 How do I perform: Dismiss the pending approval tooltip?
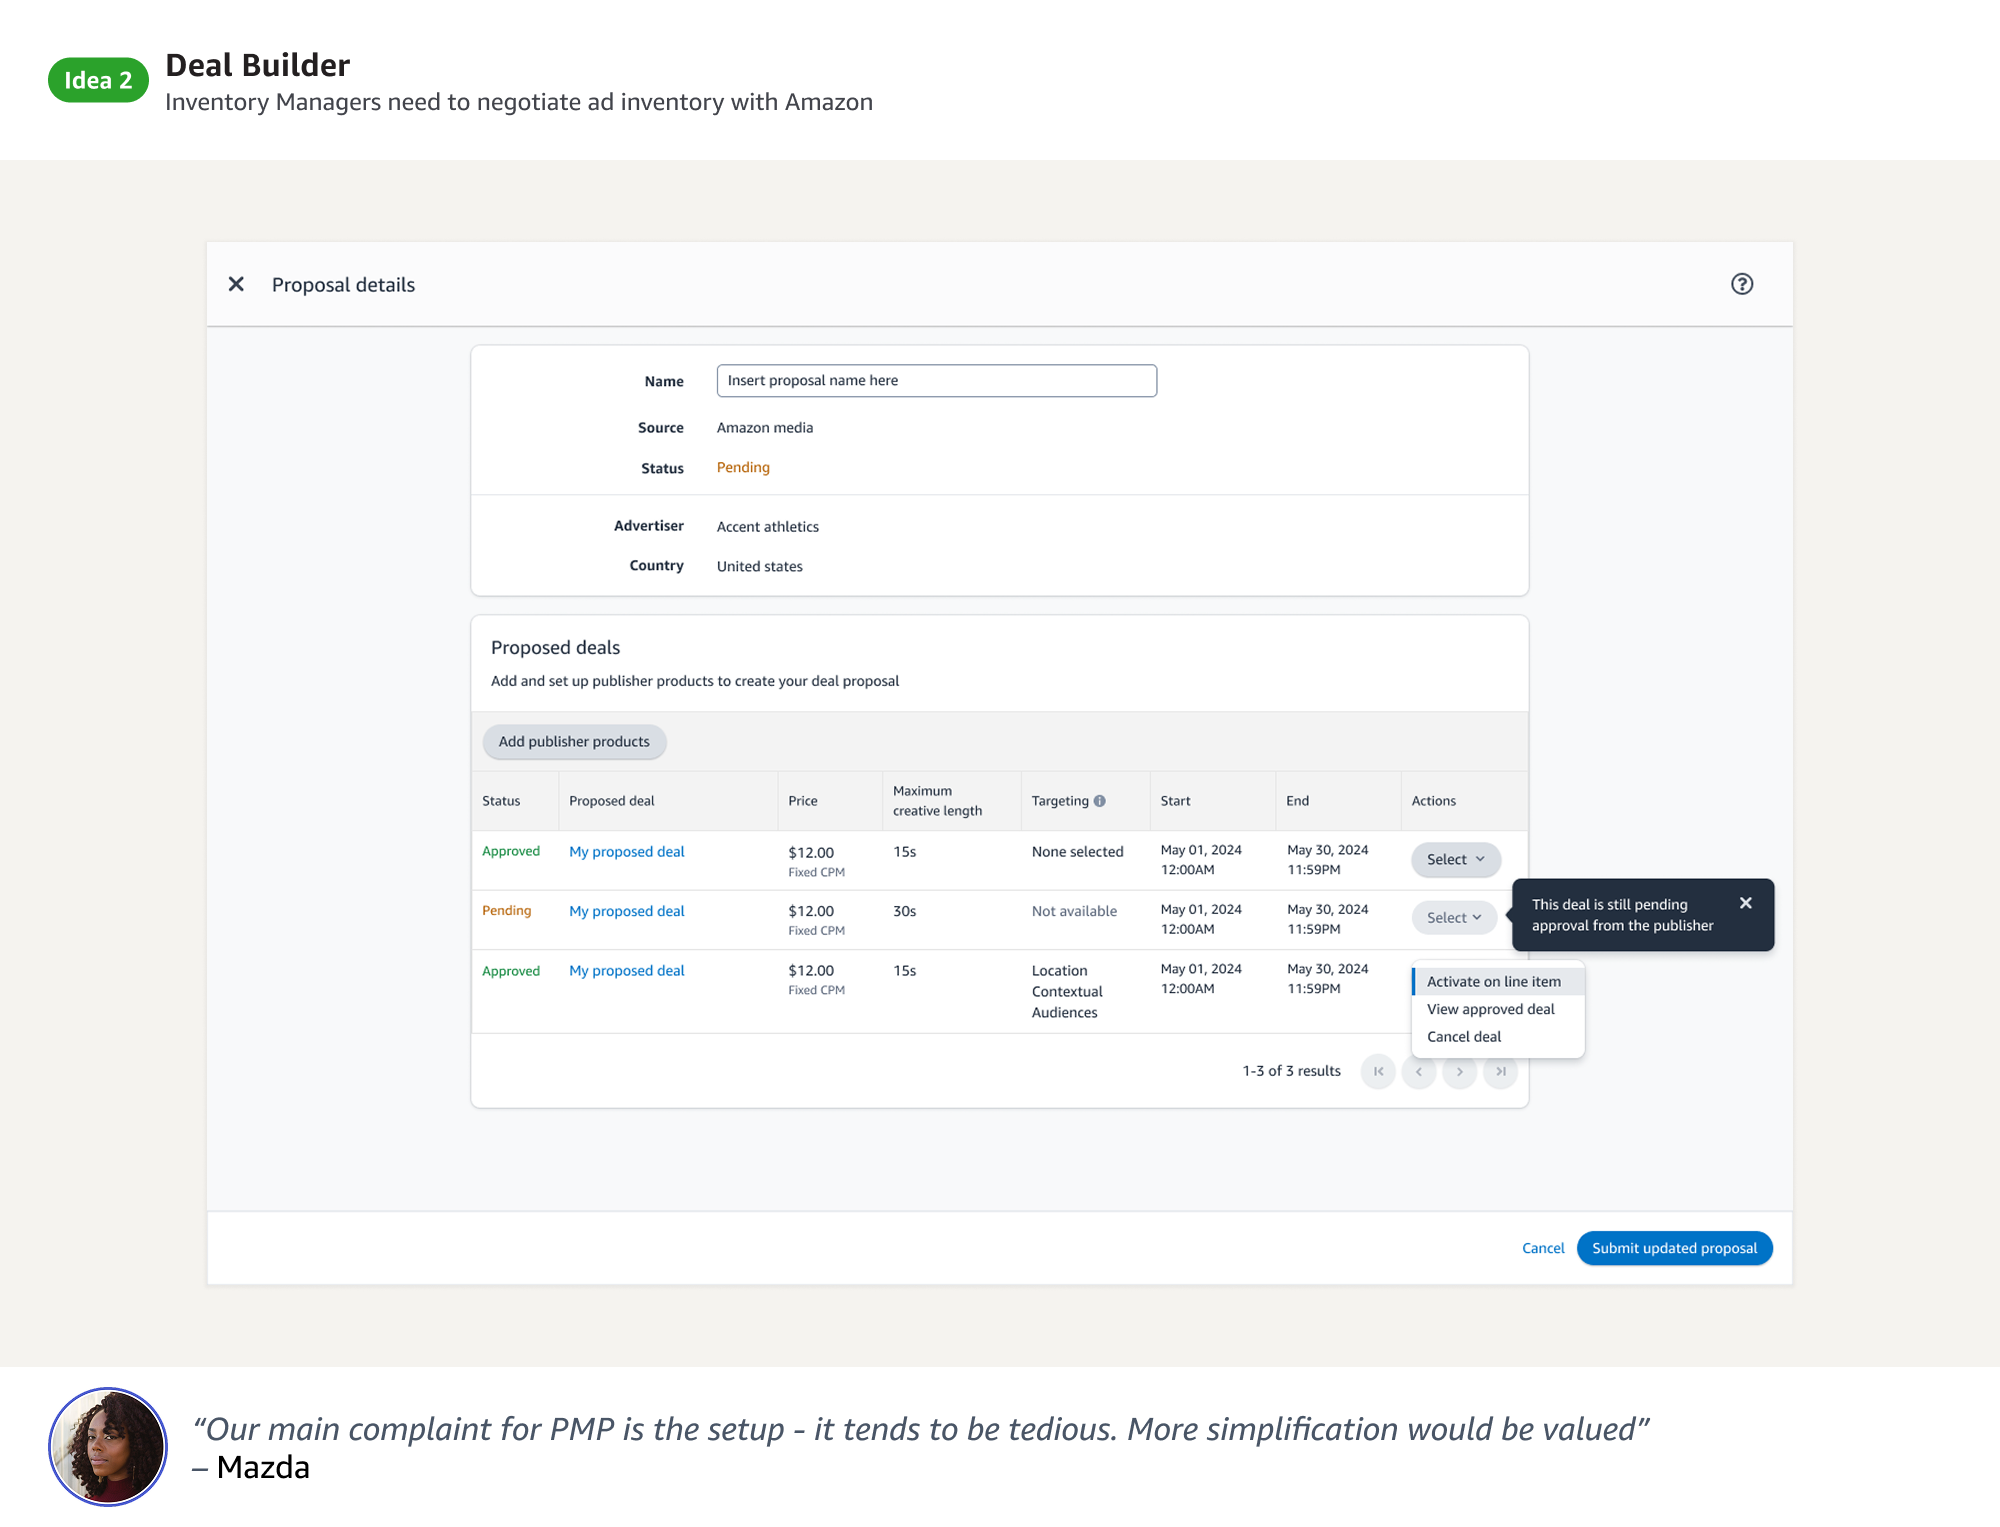(1746, 903)
